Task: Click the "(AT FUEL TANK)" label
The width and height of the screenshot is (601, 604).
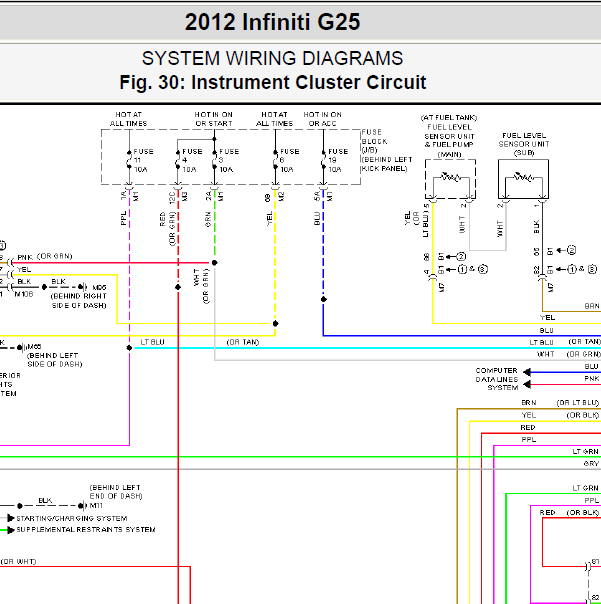Action: [449, 117]
